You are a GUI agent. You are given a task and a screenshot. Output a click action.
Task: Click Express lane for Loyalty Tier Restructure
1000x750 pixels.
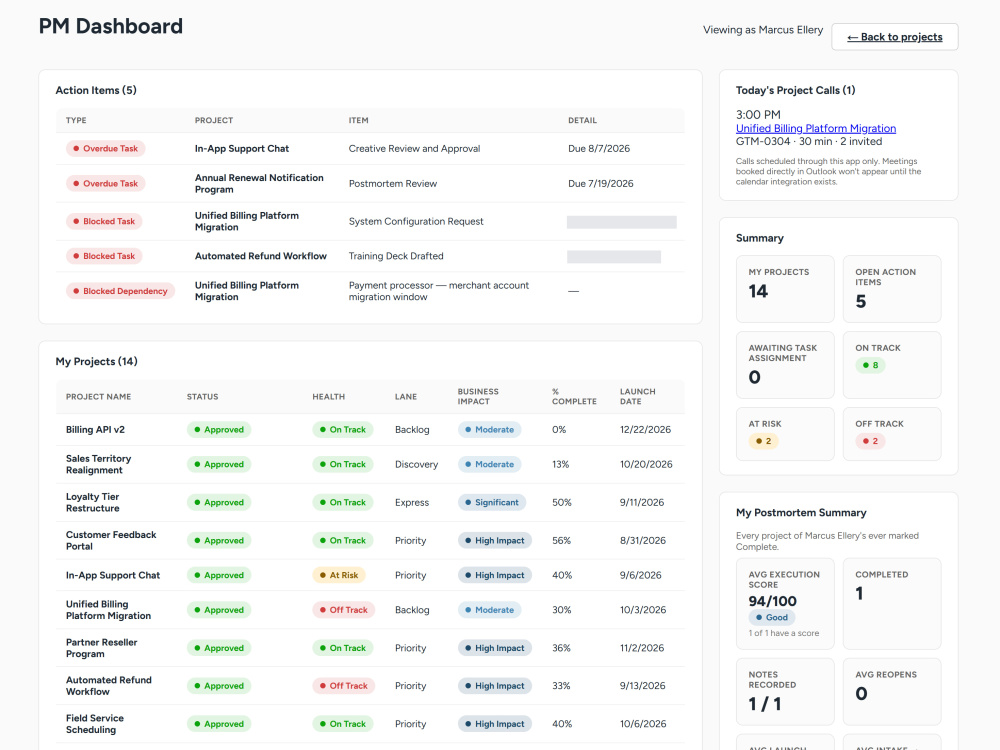412,503
